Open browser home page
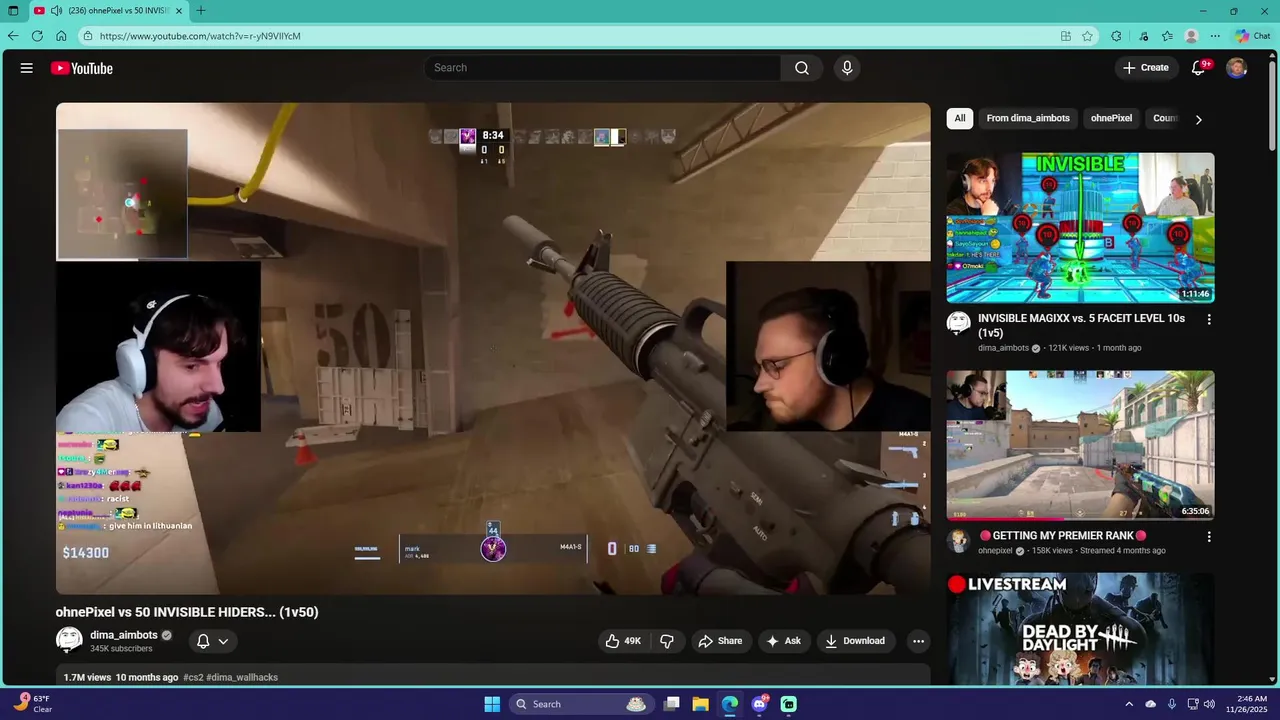 pos(61,36)
